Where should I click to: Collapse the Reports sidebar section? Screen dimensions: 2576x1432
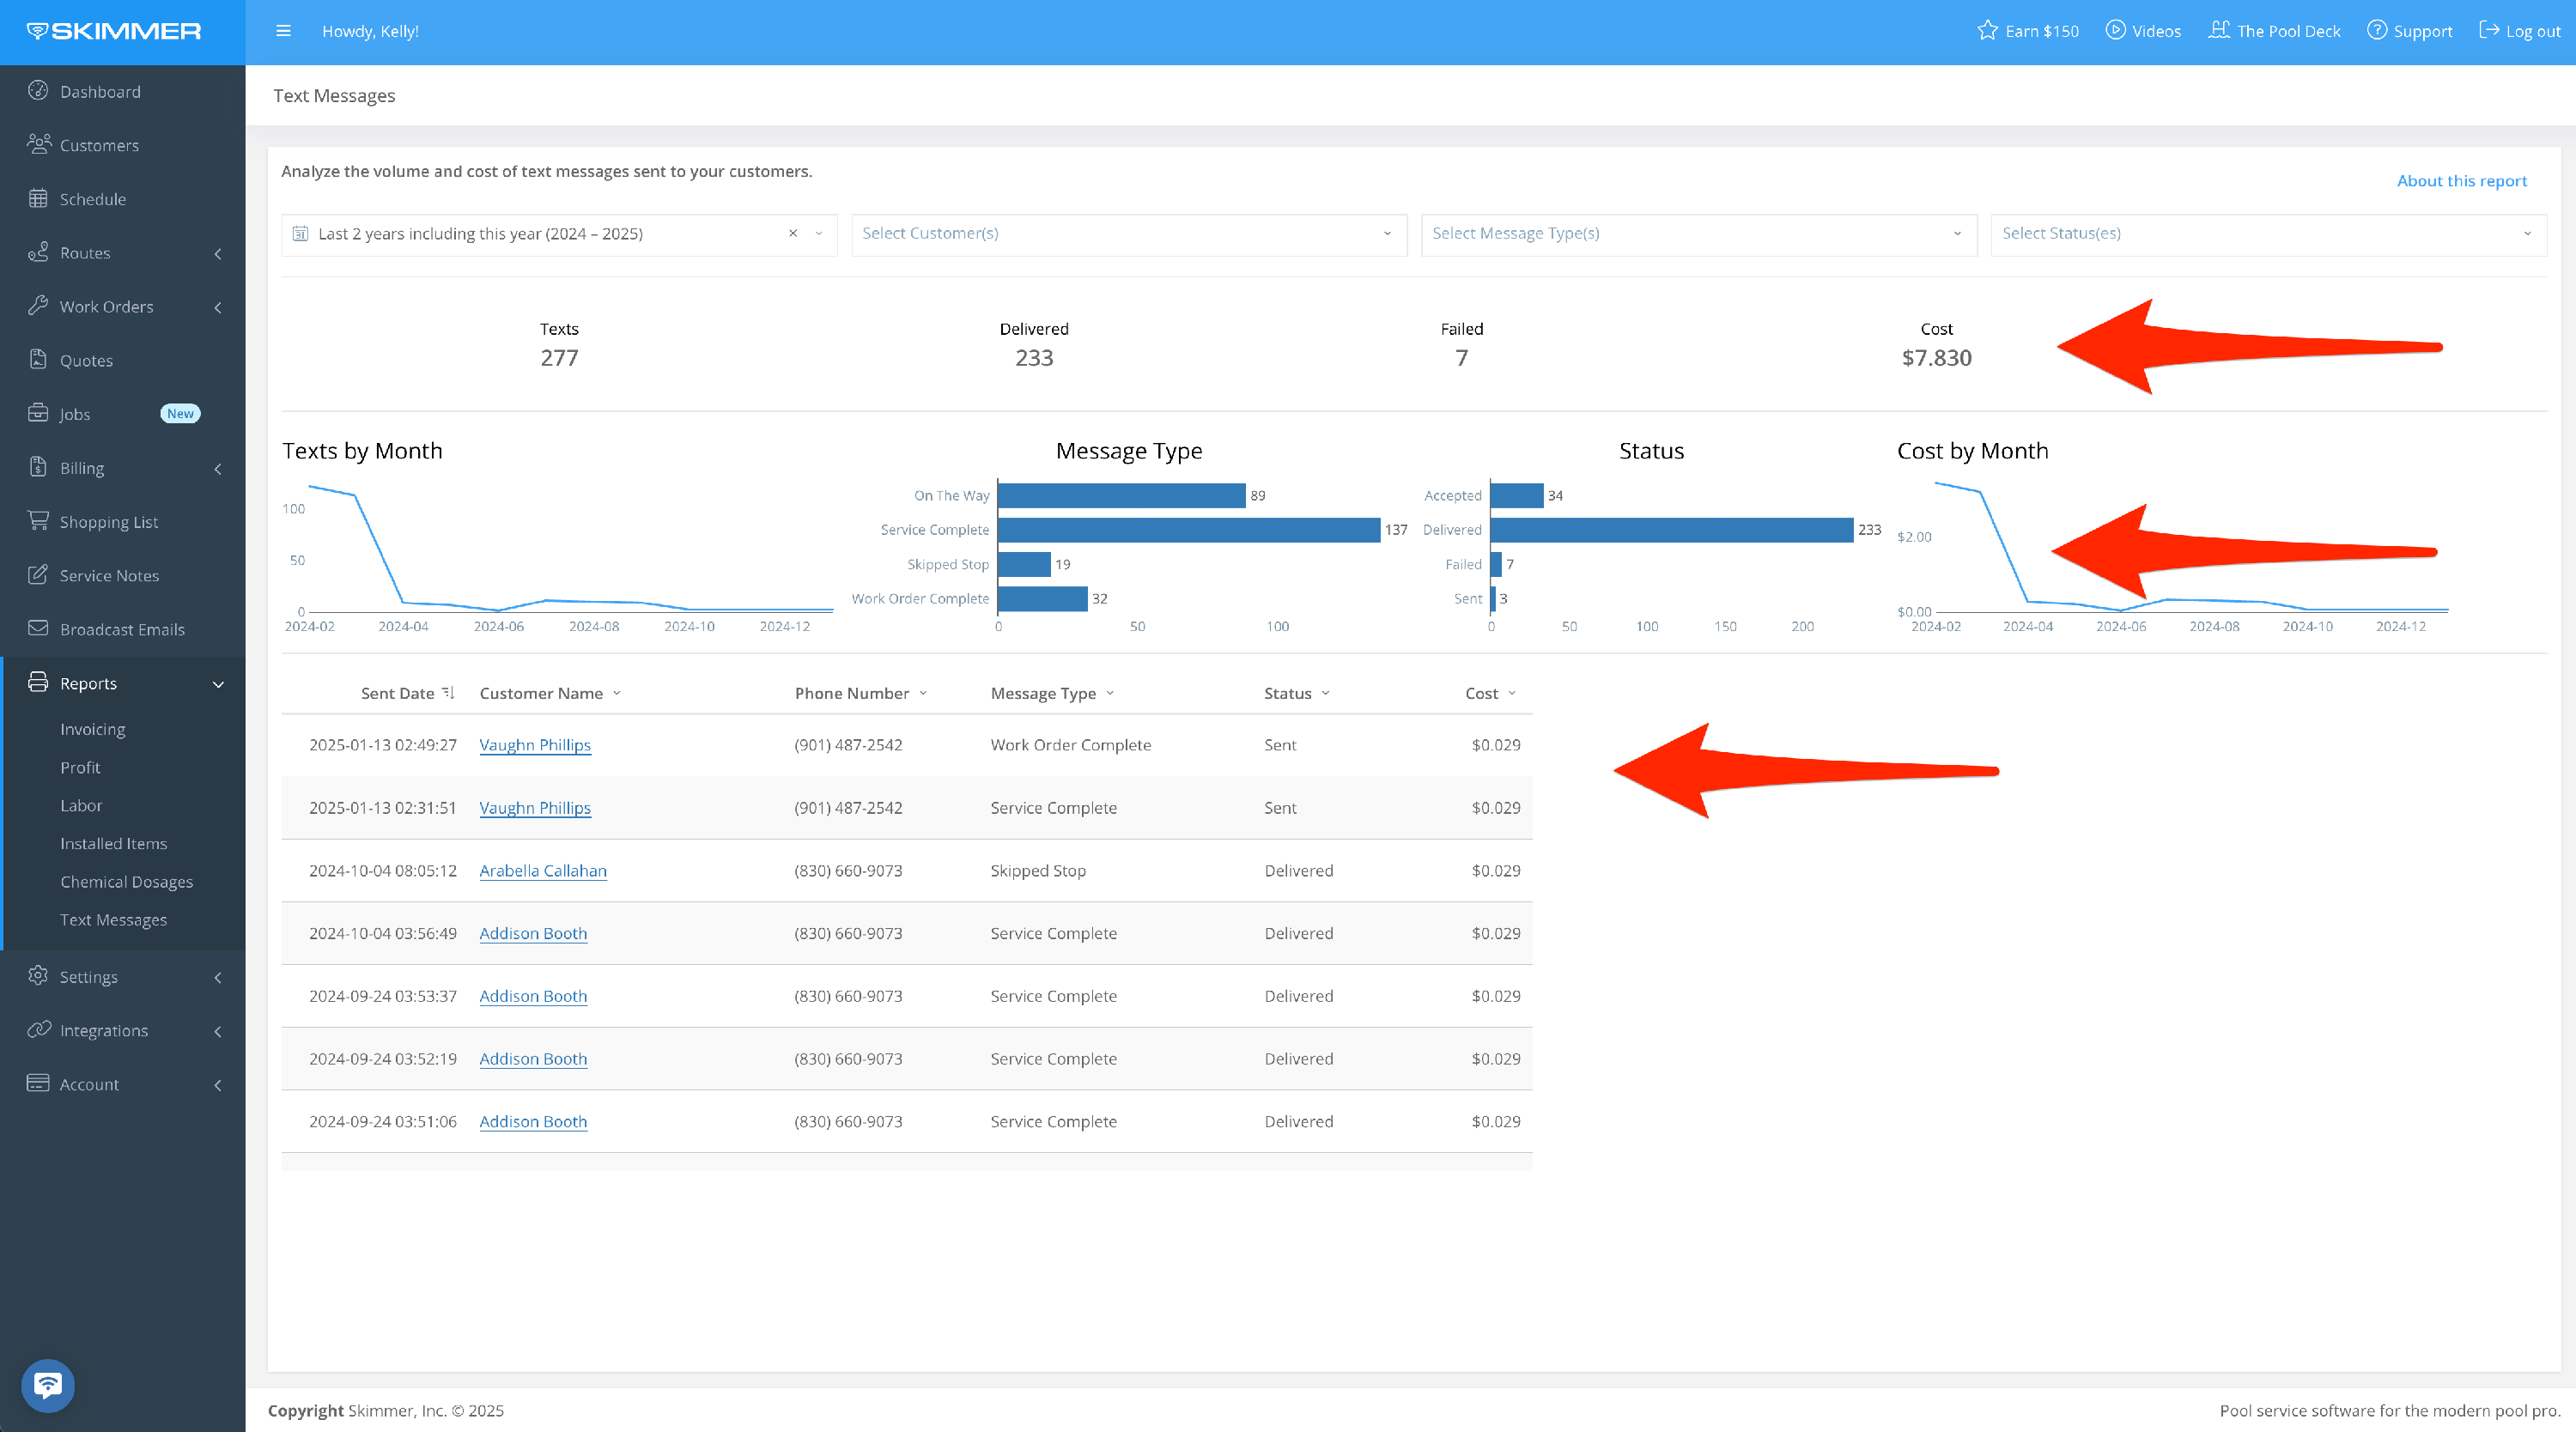click(x=218, y=684)
